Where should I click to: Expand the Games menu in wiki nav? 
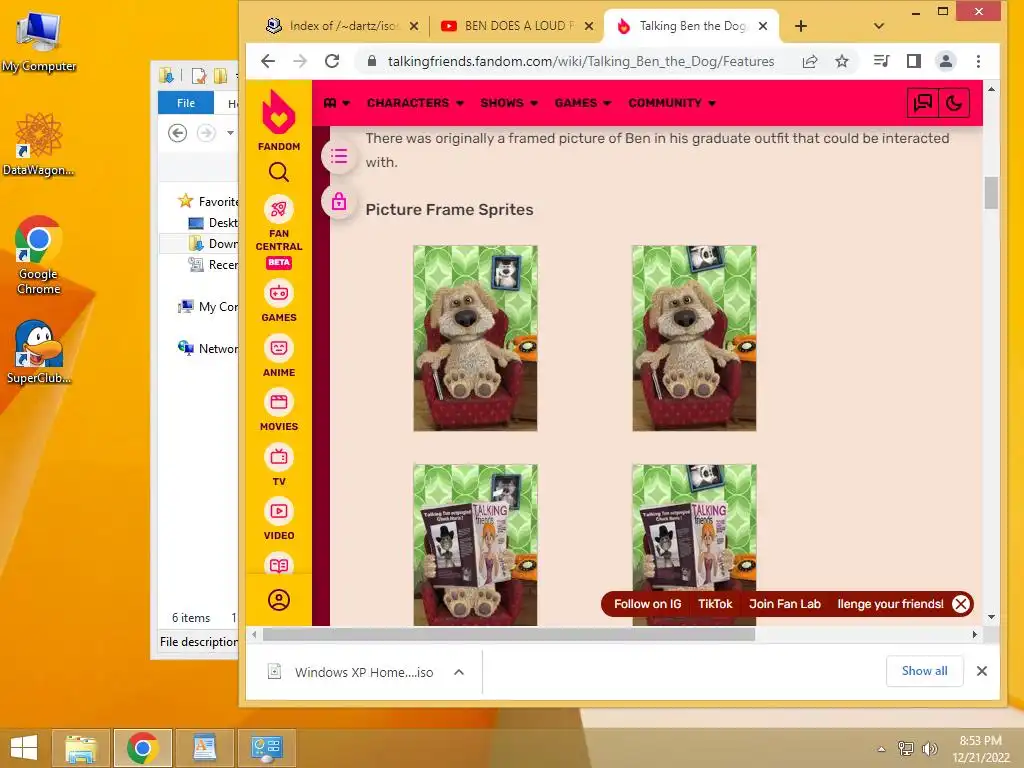coord(583,103)
